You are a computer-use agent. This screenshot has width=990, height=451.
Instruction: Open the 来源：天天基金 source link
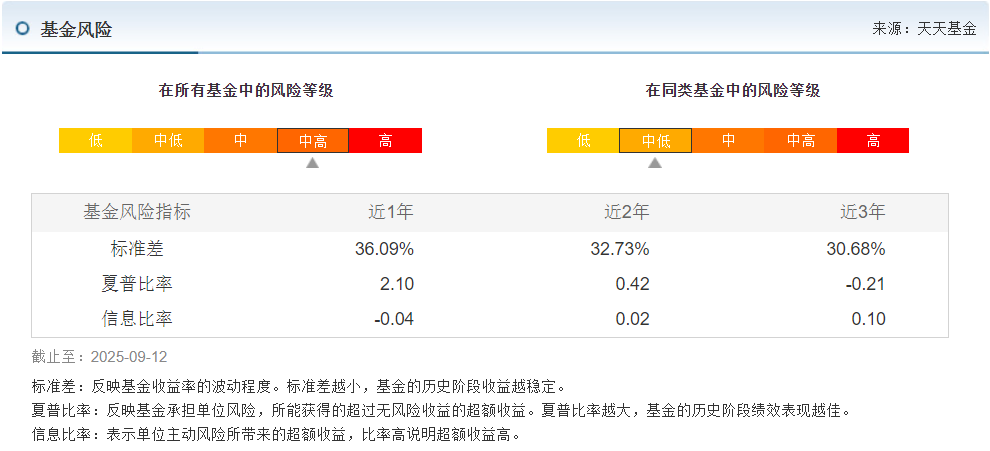[x=924, y=29]
